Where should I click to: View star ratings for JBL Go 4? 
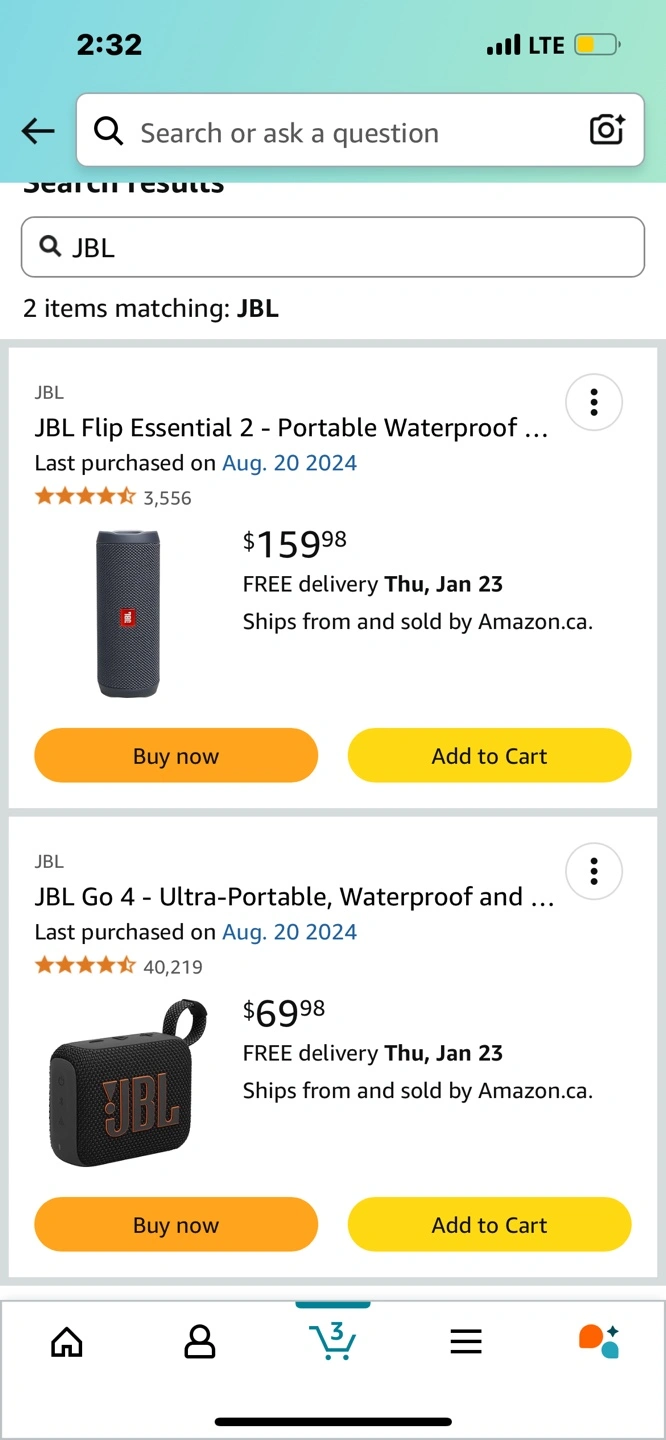(x=85, y=966)
